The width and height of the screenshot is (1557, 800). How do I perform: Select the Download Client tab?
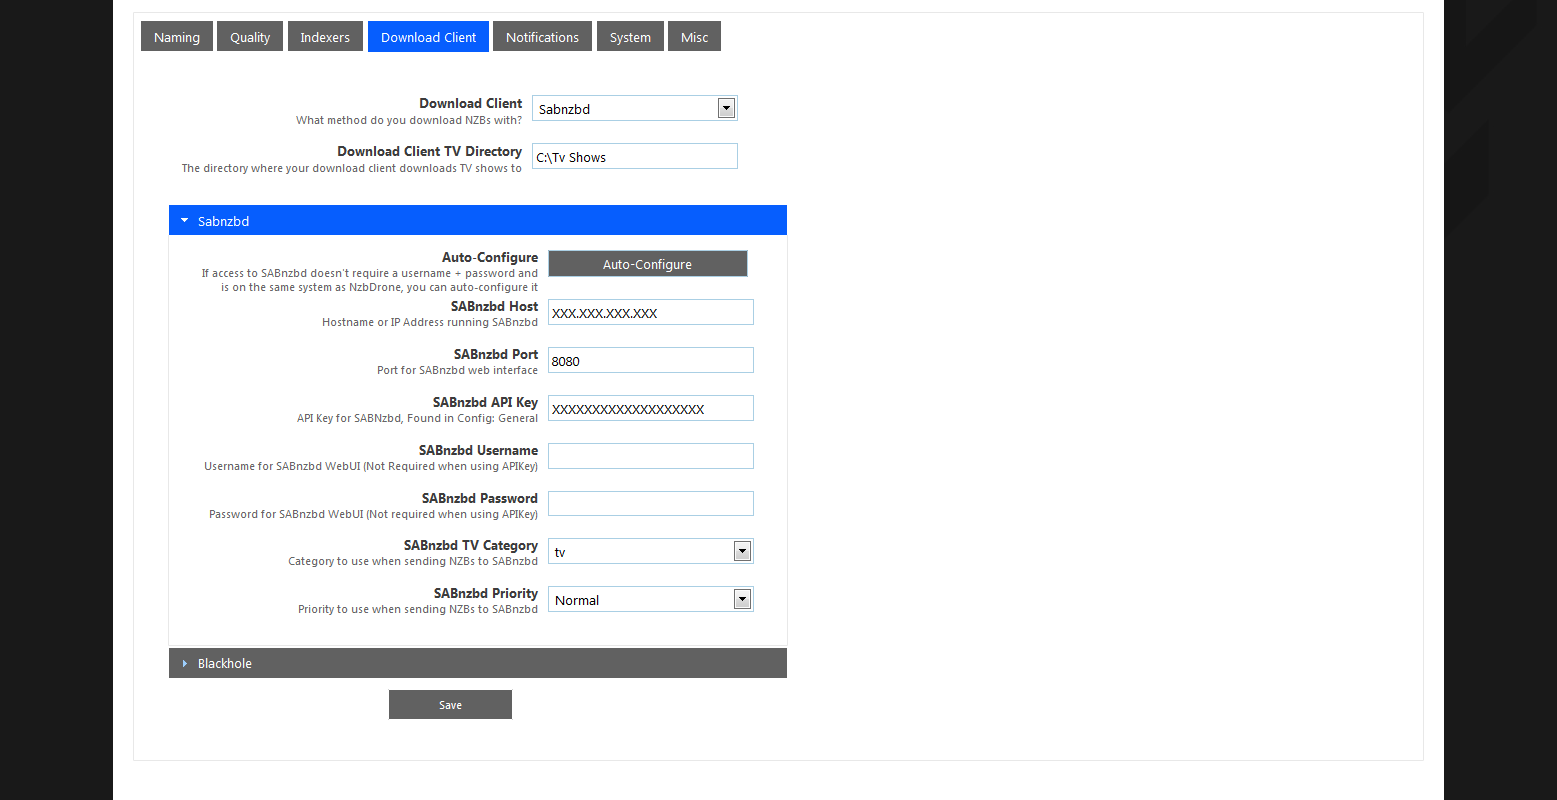(428, 37)
